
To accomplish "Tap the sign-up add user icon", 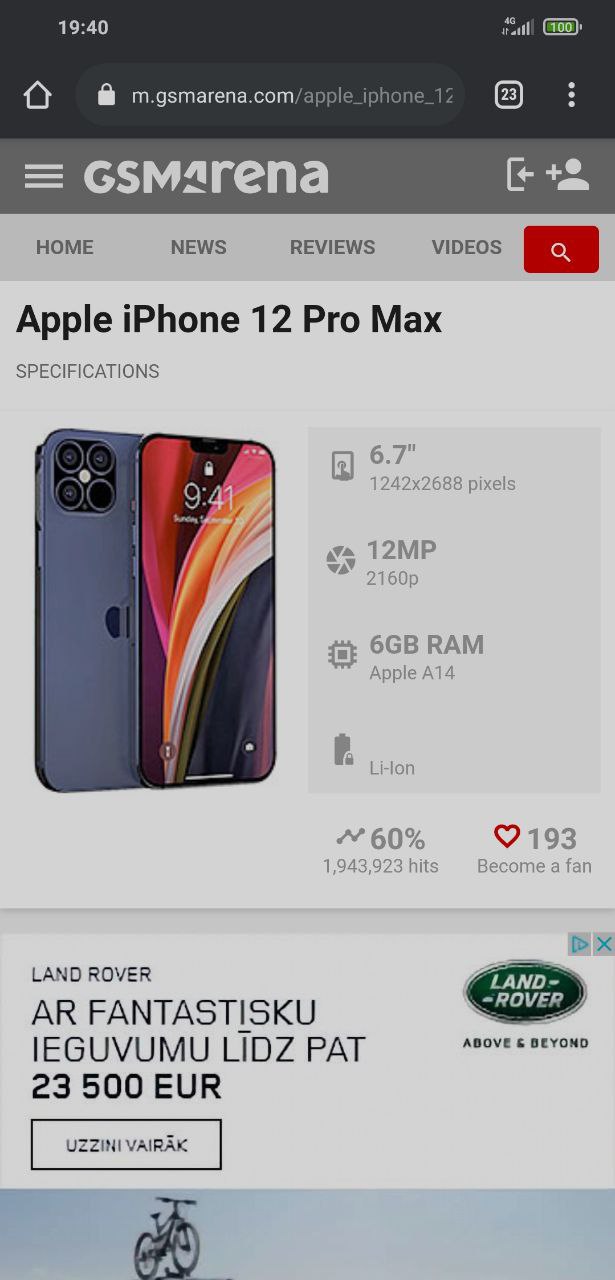I will (x=568, y=174).
